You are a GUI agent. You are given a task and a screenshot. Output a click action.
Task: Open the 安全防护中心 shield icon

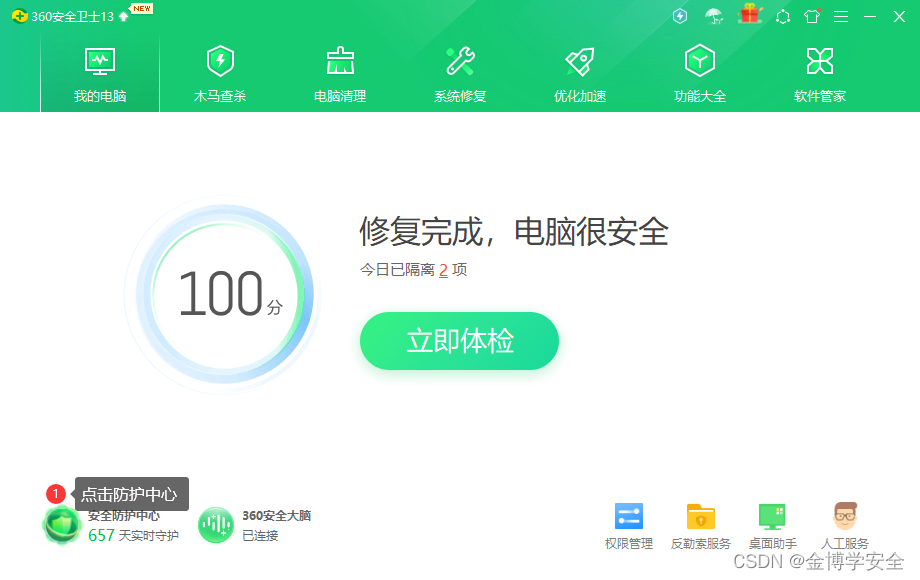pyautogui.click(x=62, y=525)
